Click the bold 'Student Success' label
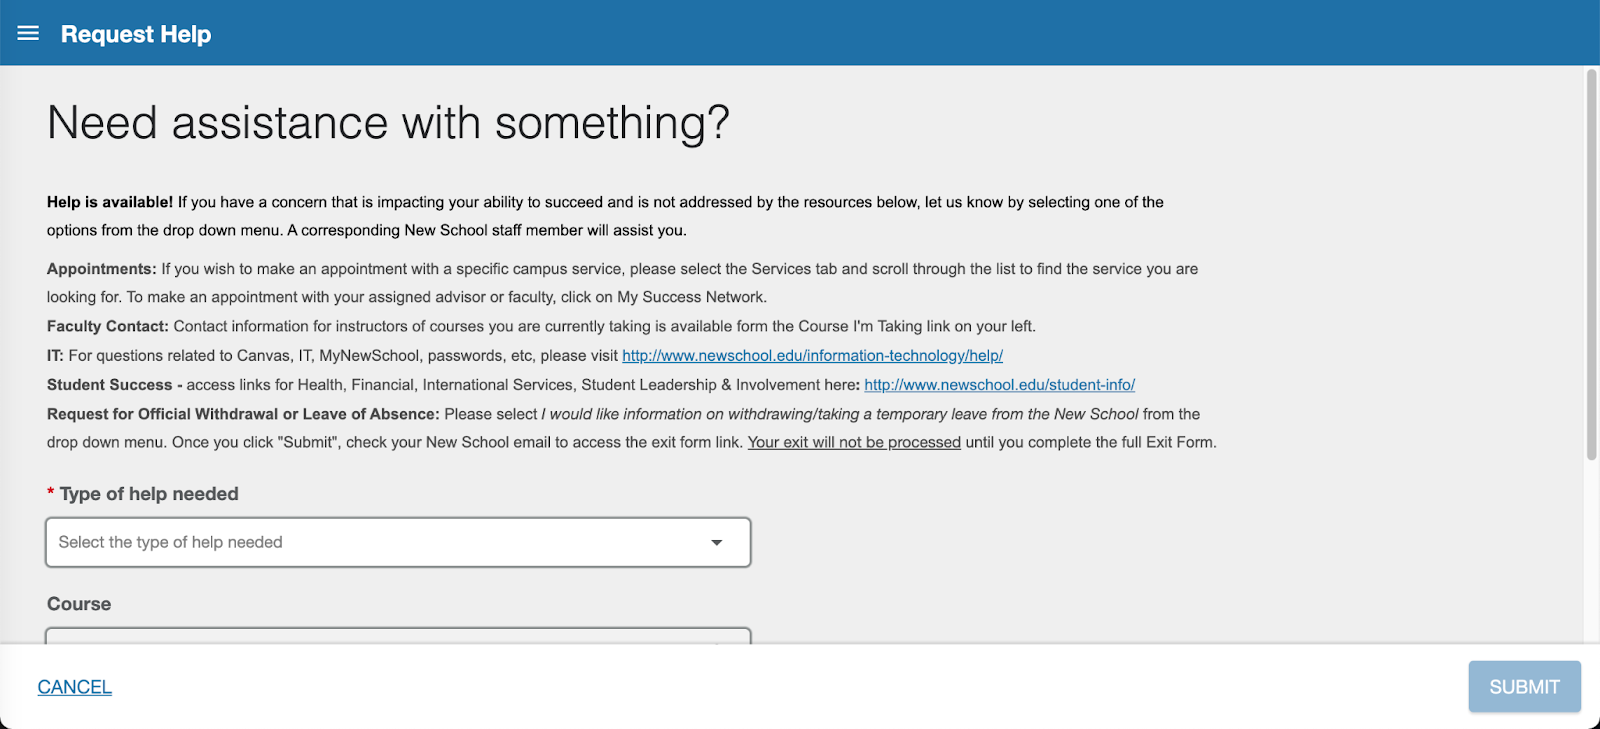 (x=110, y=385)
